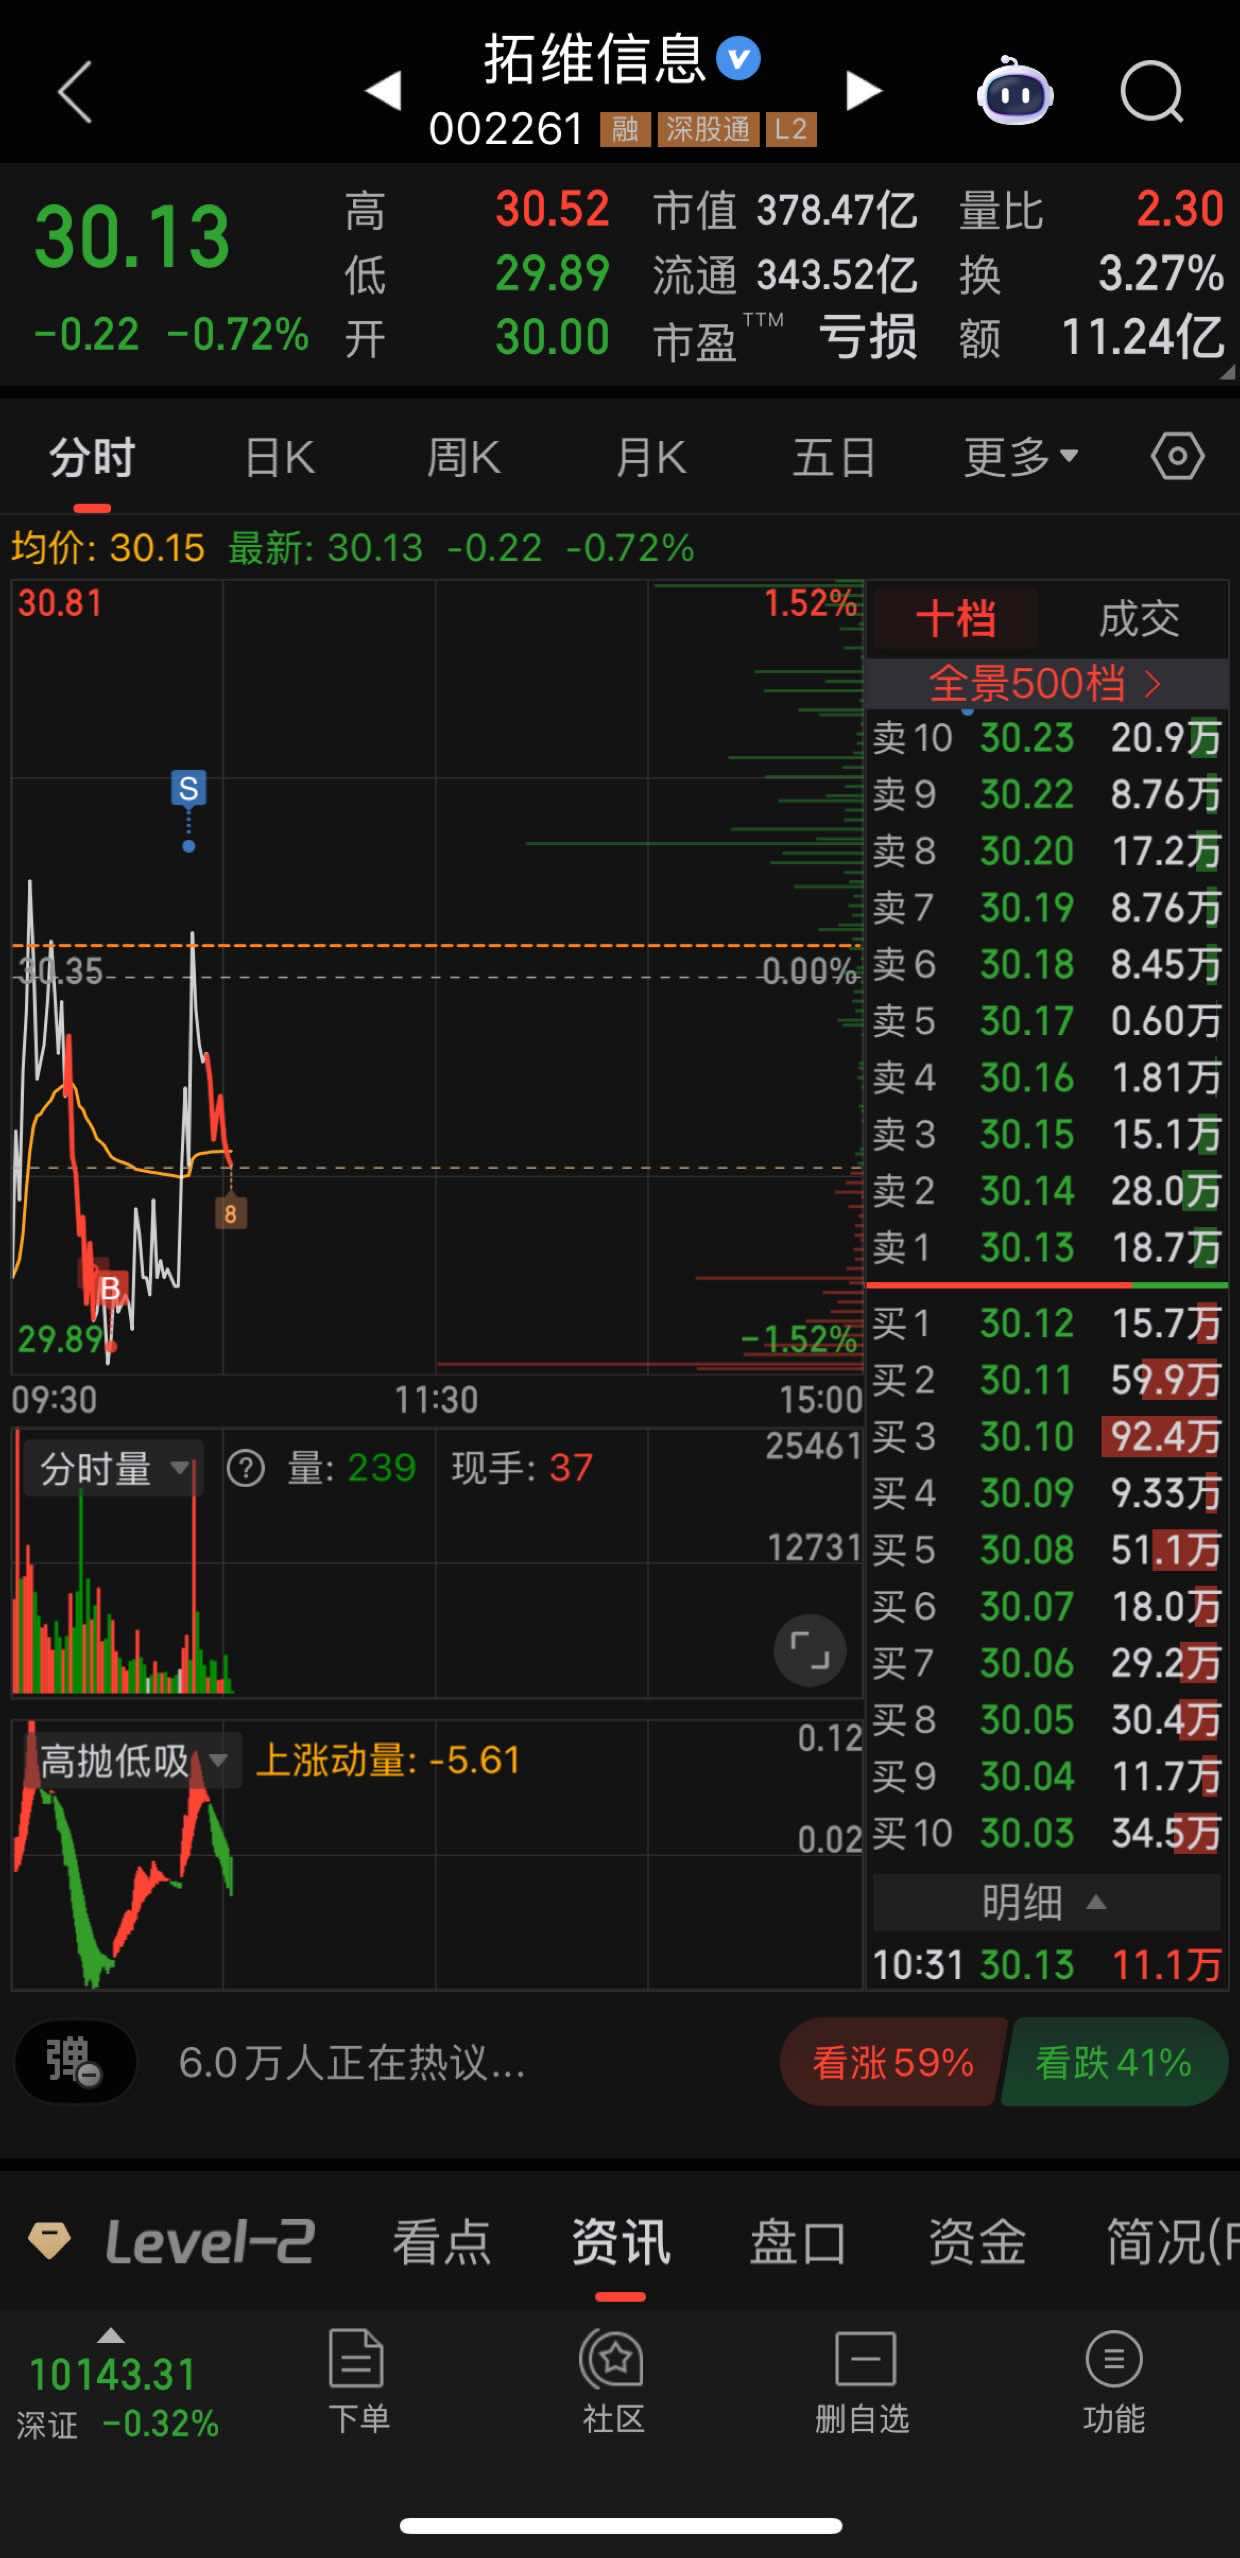Viewport: 1240px width, 2558px height.
Task: Tap the 市盈TTM 亏损 value
Action: pyautogui.click(x=868, y=337)
